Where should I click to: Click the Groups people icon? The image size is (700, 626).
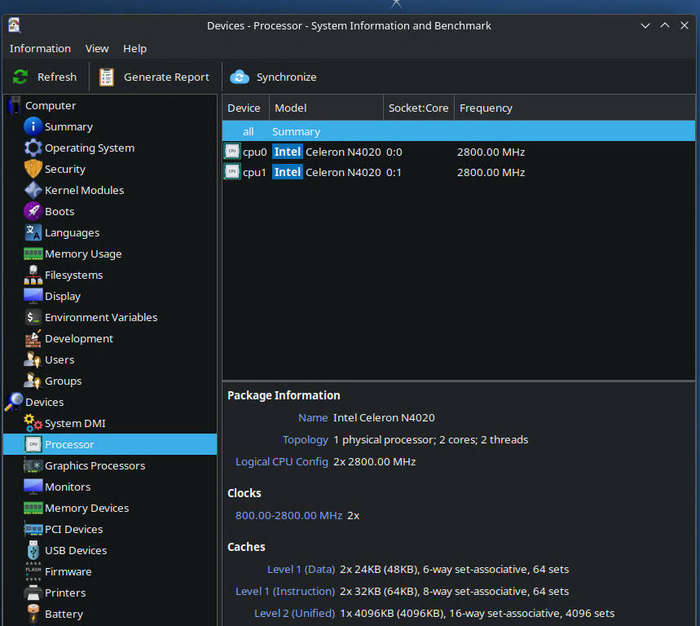tap(32, 381)
